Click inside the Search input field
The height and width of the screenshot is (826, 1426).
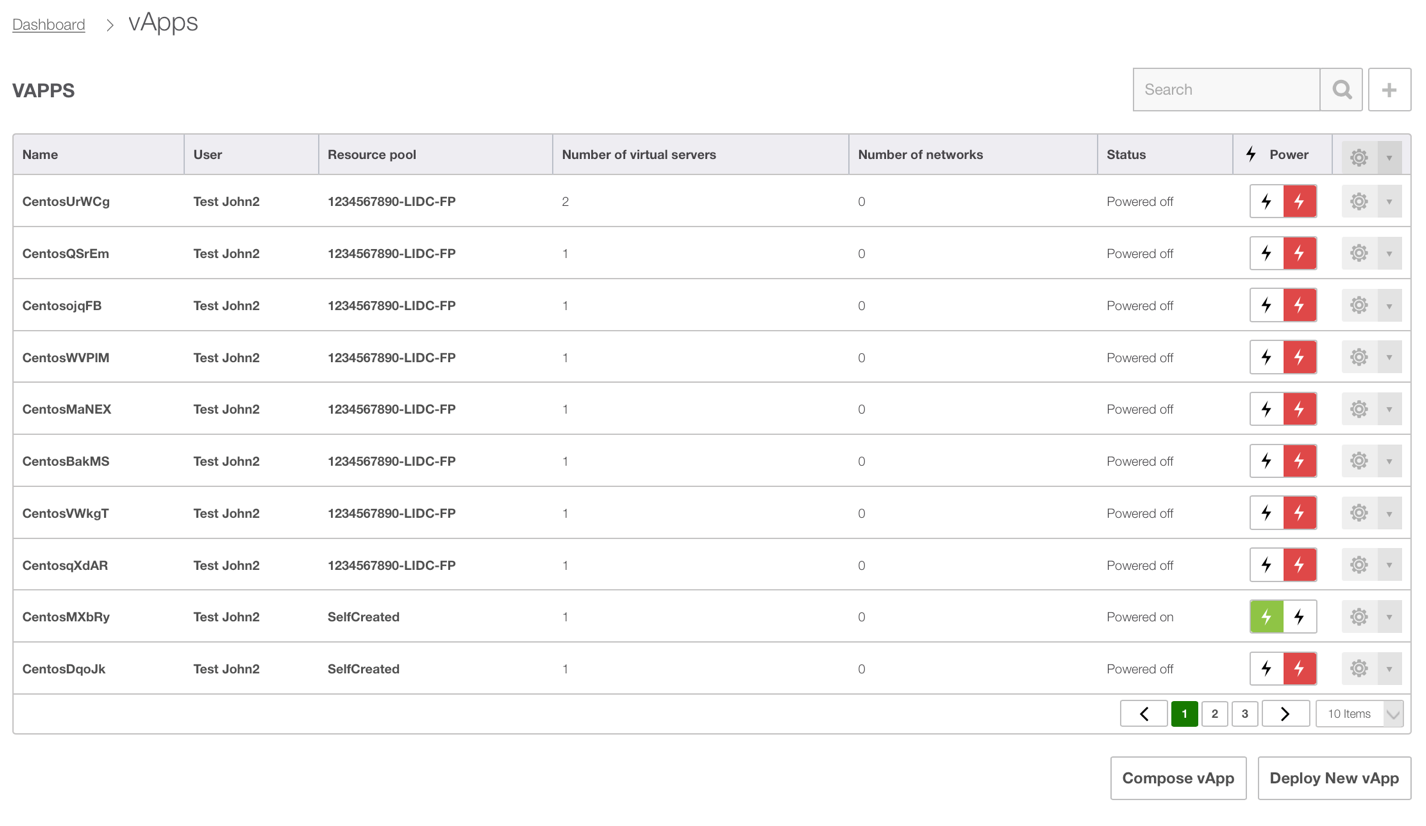pyautogui.click(x=1226, y=89)
